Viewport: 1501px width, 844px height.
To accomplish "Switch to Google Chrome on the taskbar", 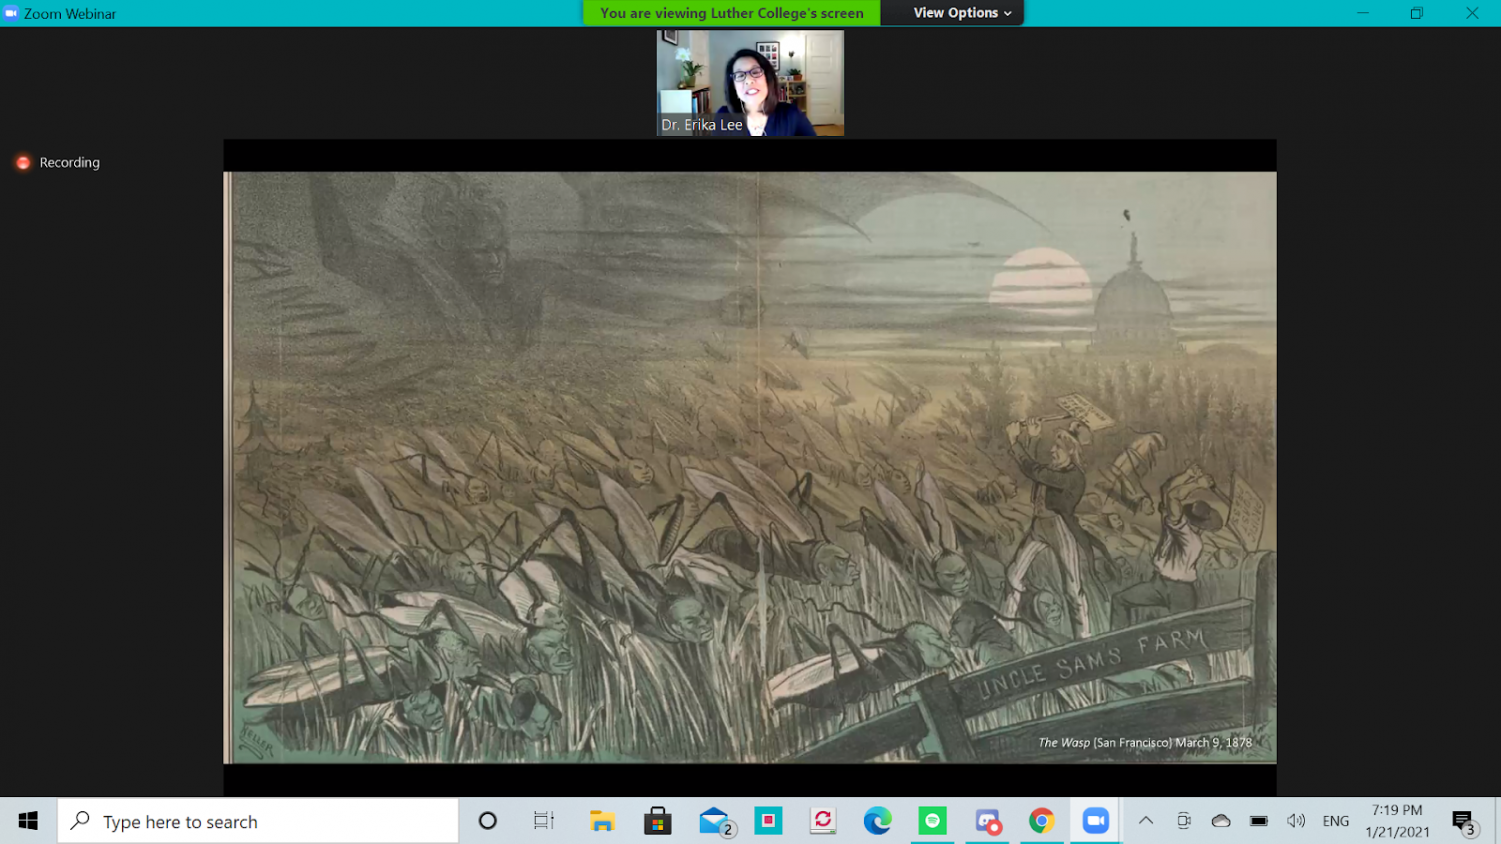I will pos(1041,821).
